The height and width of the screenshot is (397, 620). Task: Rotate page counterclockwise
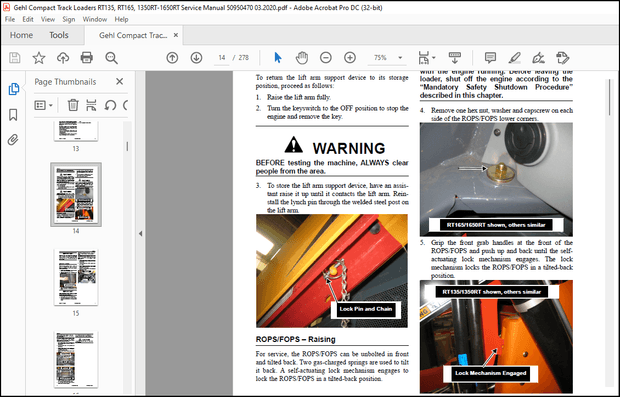point(110,105)
